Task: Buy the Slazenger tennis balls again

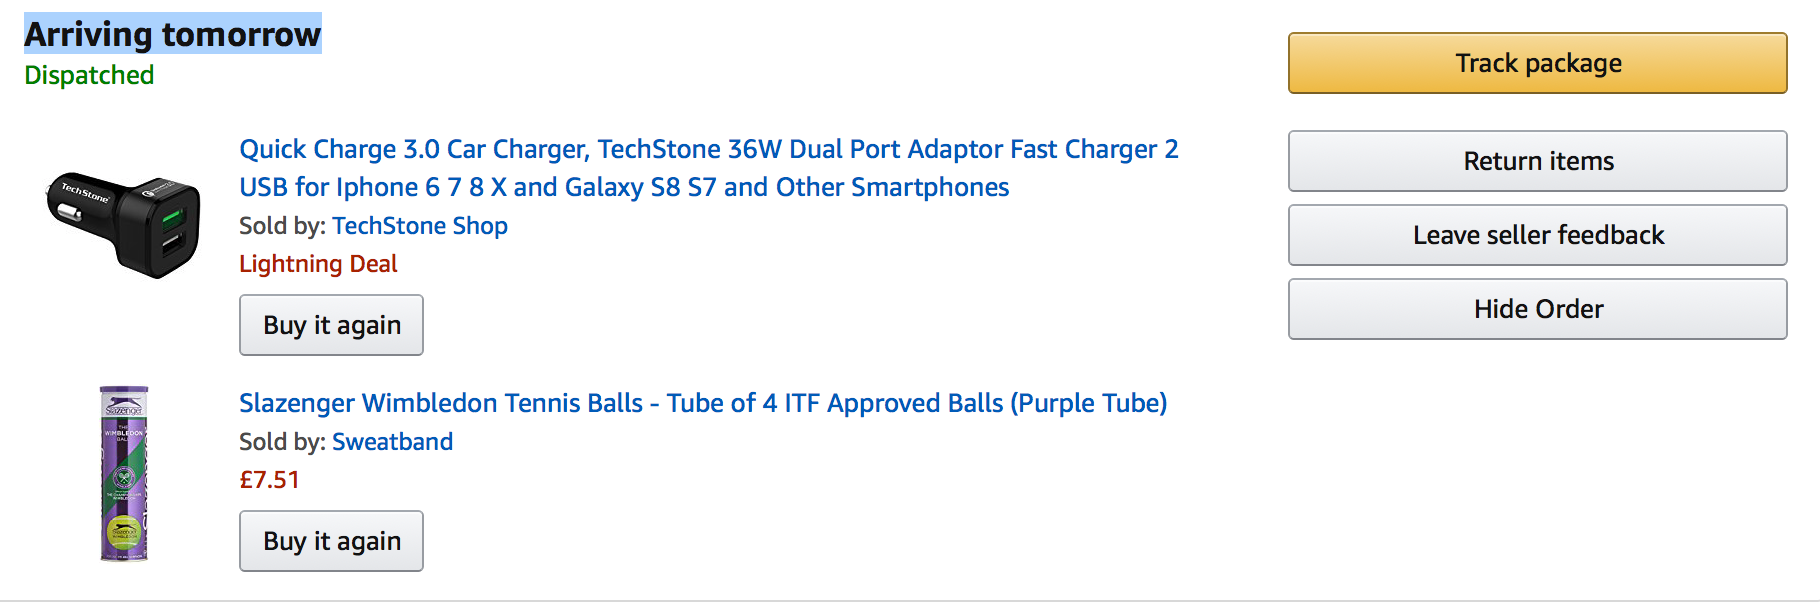Action: click(x=331, y=541)
